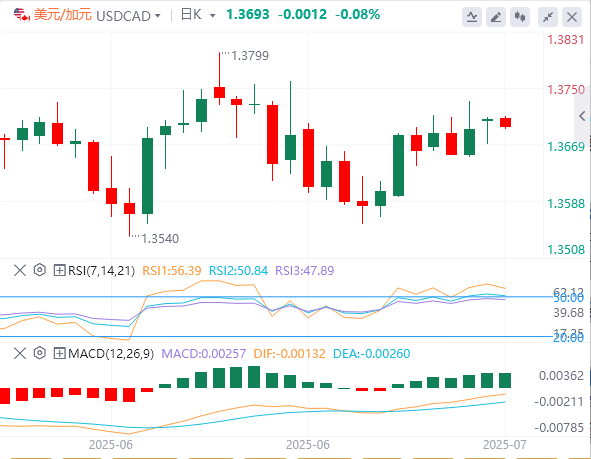Screen dimensions: 591x459
Task: Select the latest red candlestick
Action: [x=505, y=122]
